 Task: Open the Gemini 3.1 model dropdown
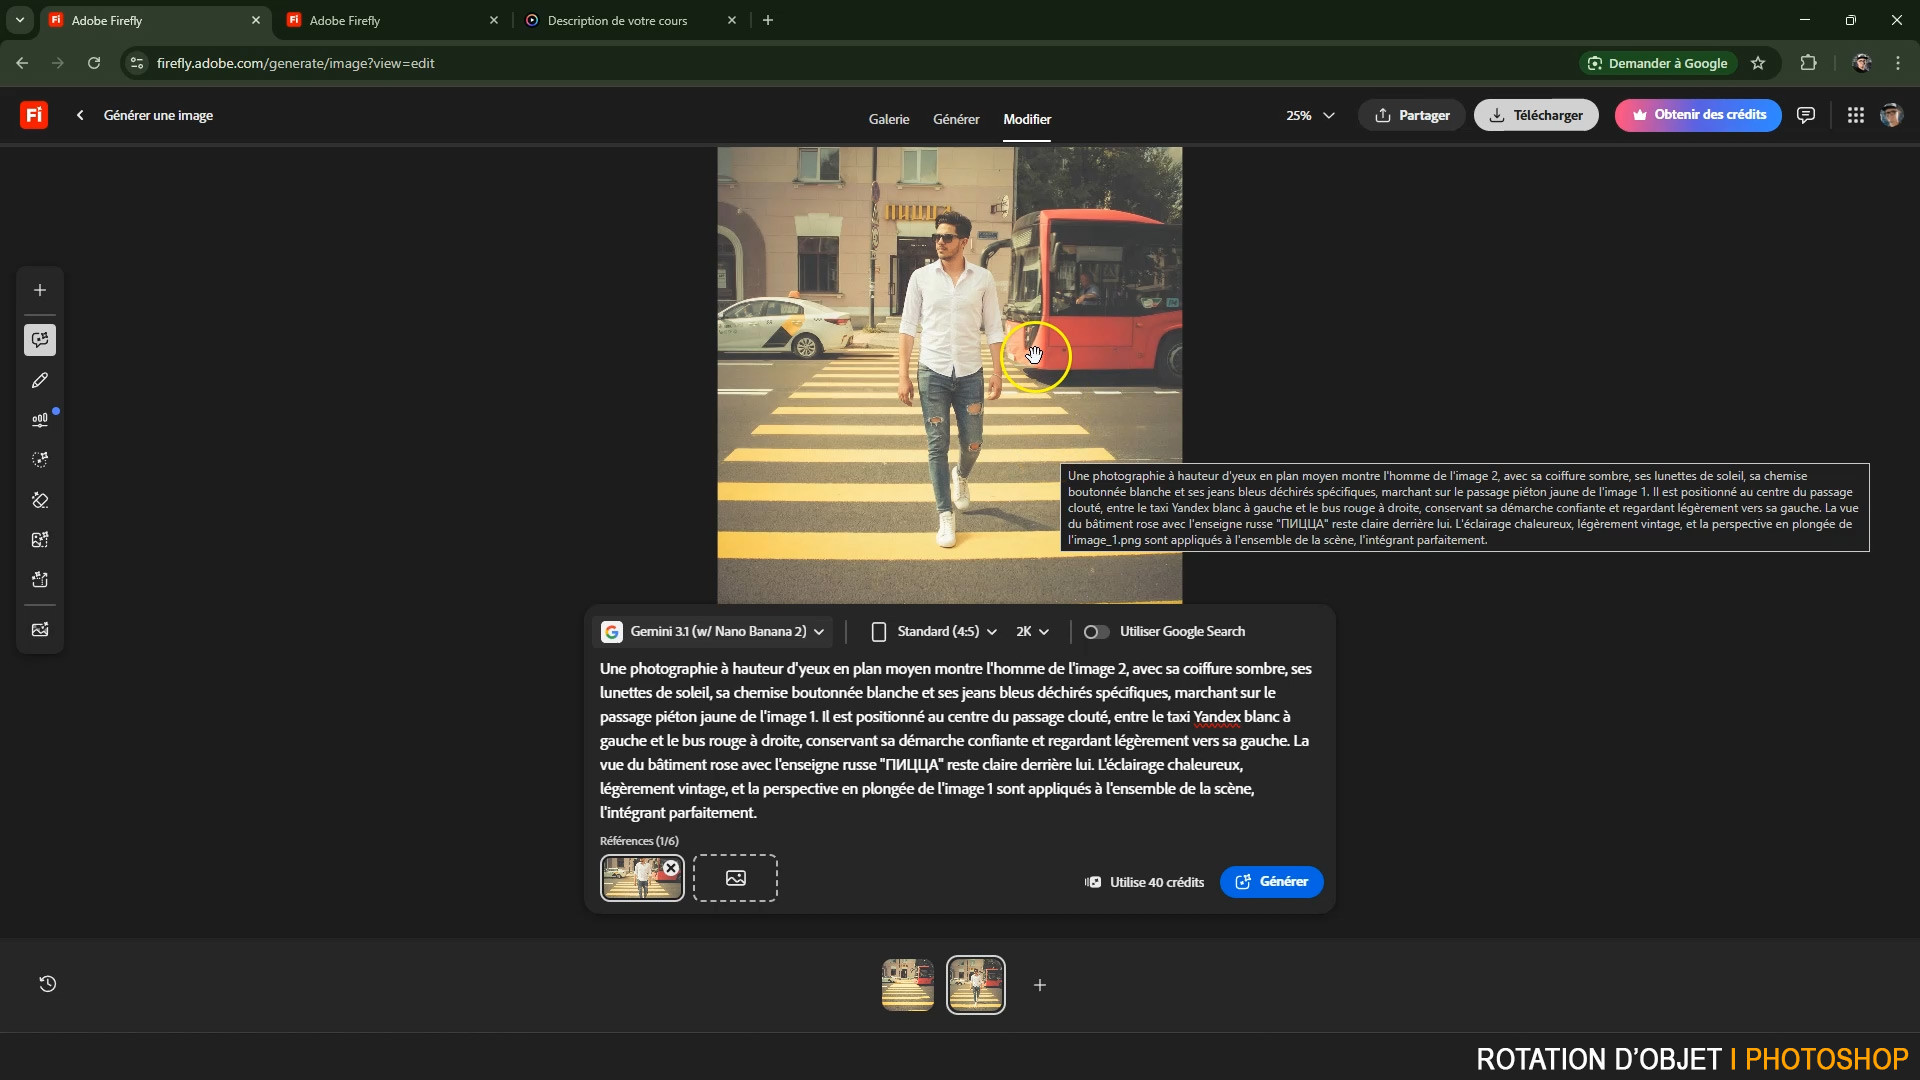coord(713,632)
